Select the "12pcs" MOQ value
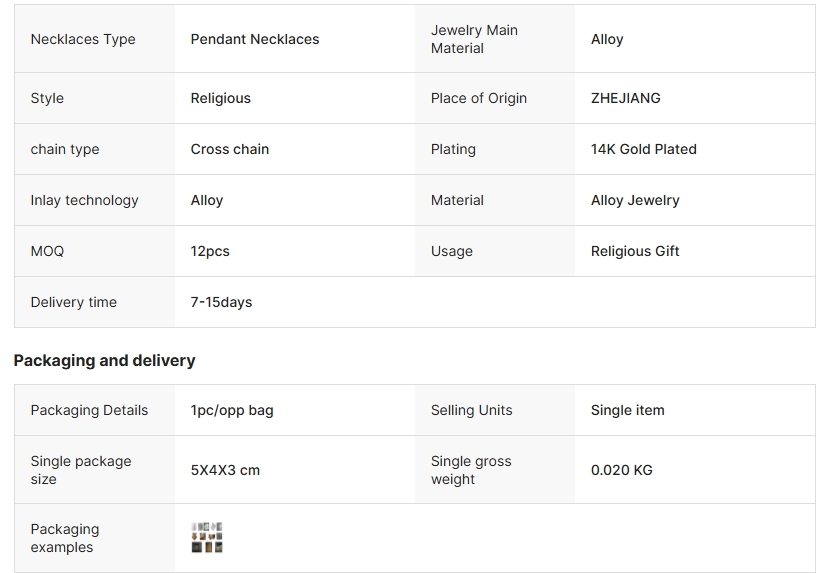This screenshot has width=840, height=573. point(210,251)
